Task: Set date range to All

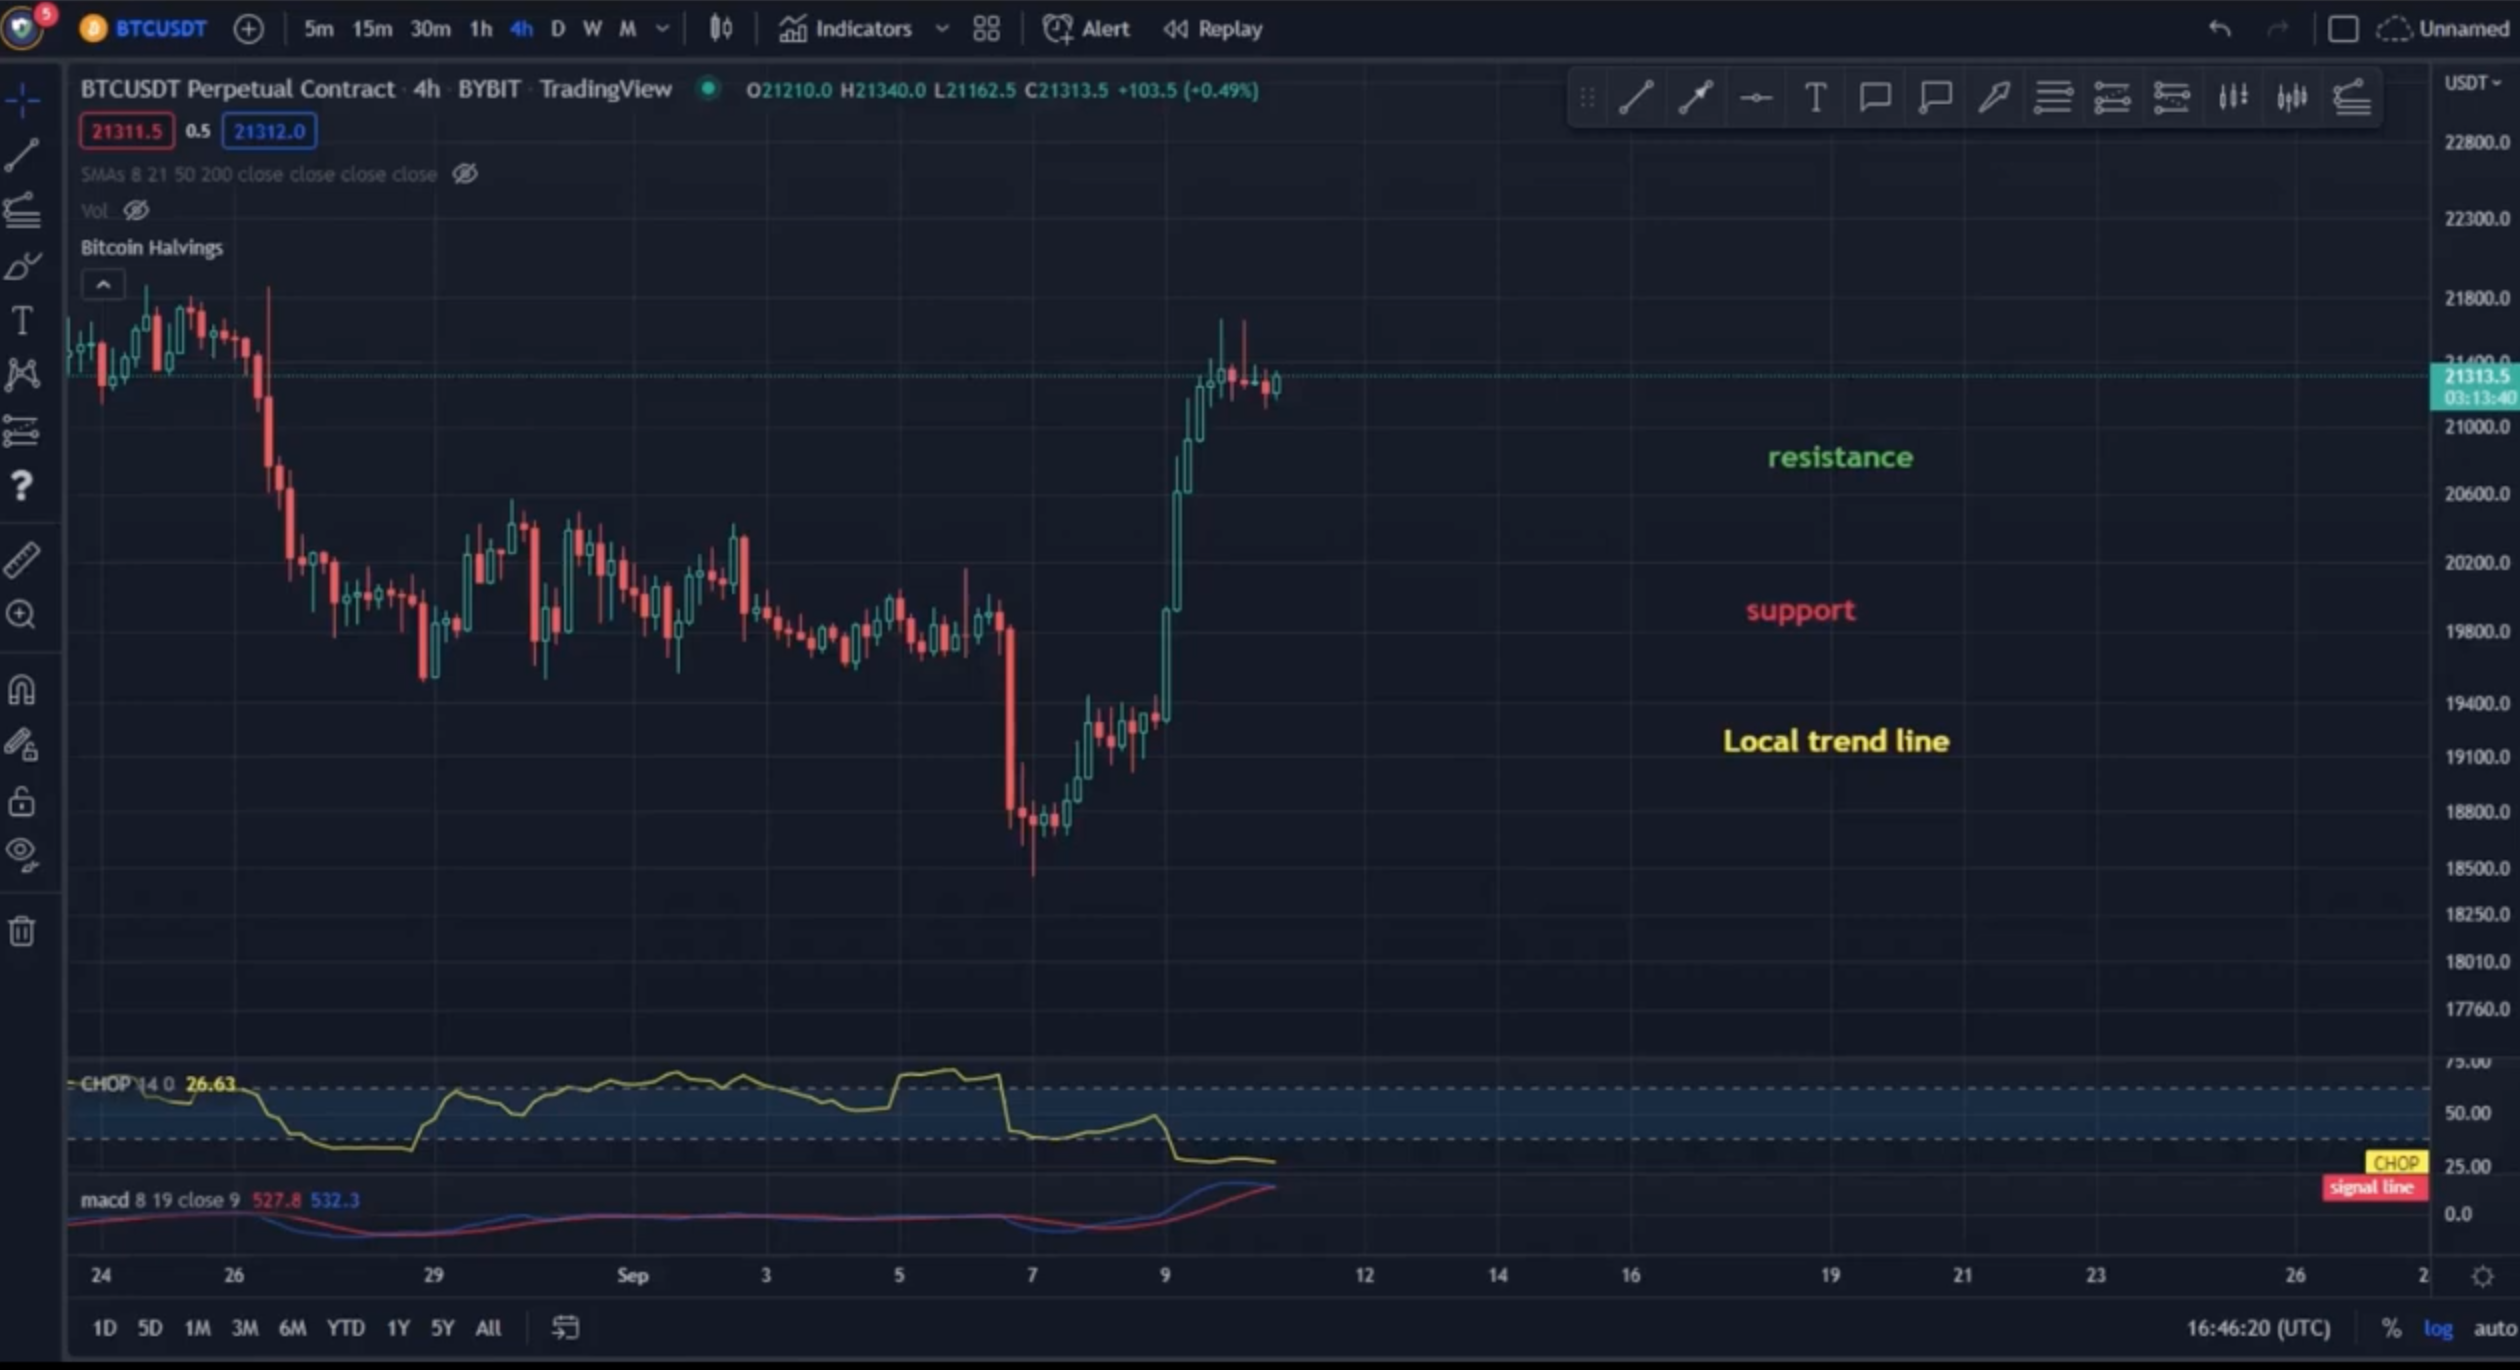Action: coord(488,1328)
